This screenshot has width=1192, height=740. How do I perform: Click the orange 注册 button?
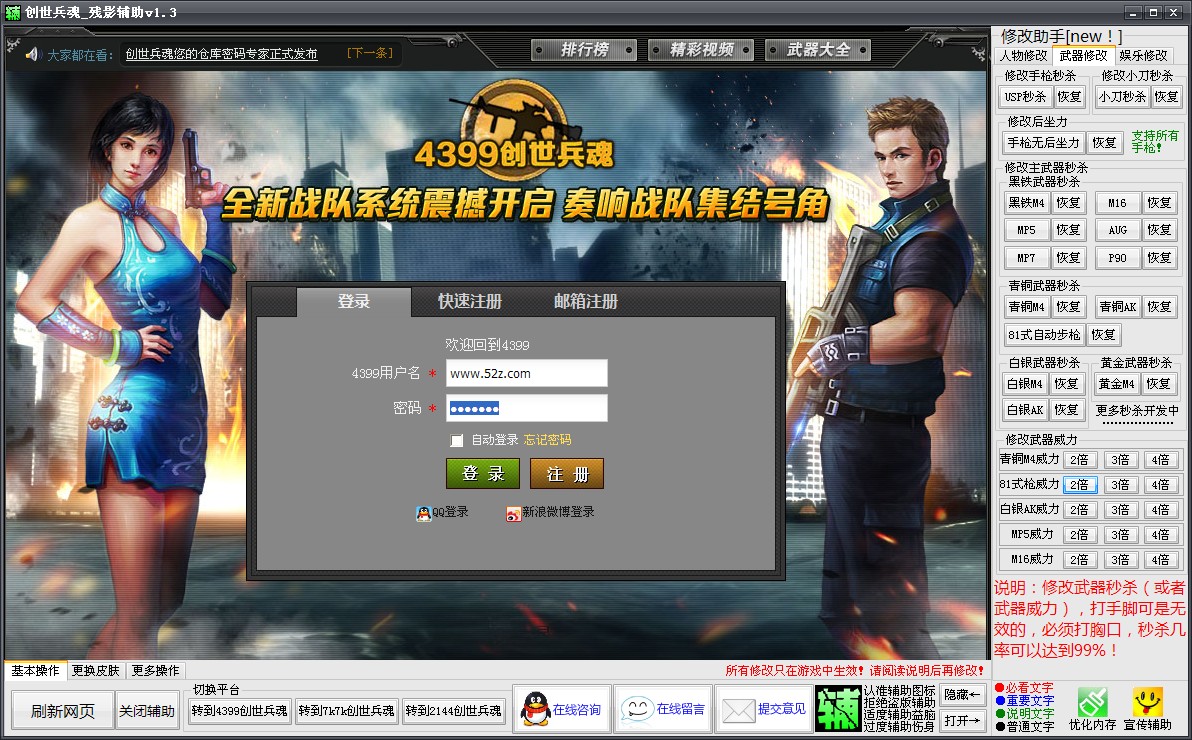click(x=567, y=474)
